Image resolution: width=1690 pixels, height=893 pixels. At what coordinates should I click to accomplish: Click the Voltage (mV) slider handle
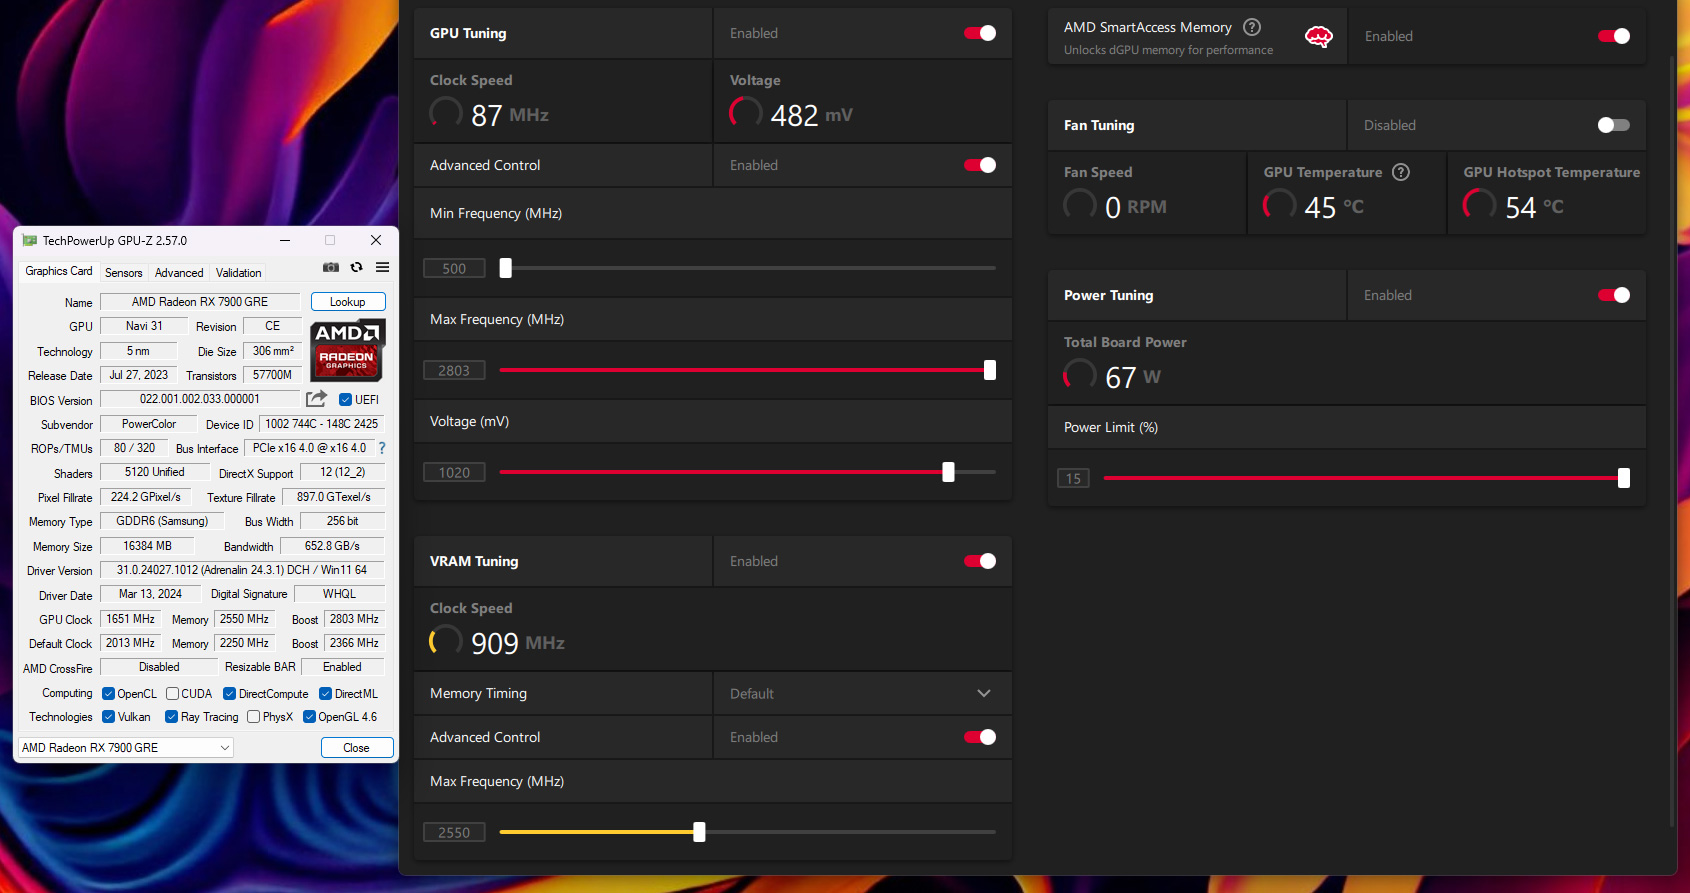[x=948, y=472]
